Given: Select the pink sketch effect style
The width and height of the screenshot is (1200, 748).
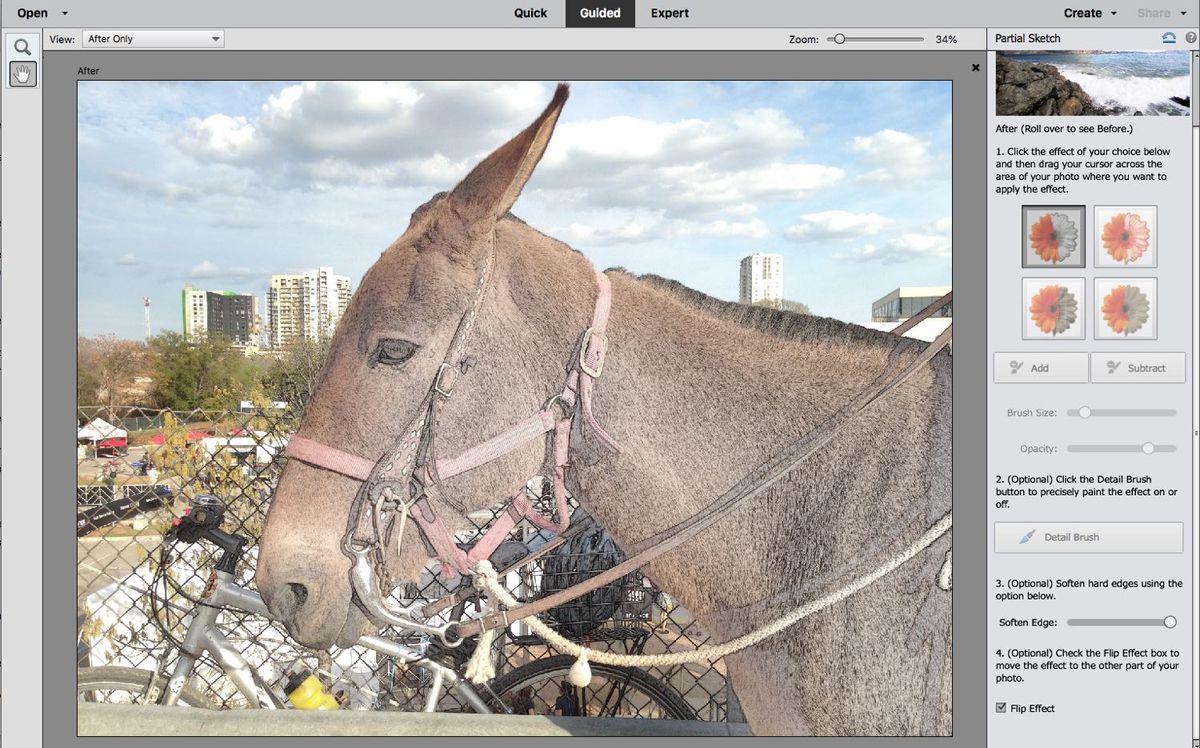Looking at the screenshot, I should [x=1124, y=236].
